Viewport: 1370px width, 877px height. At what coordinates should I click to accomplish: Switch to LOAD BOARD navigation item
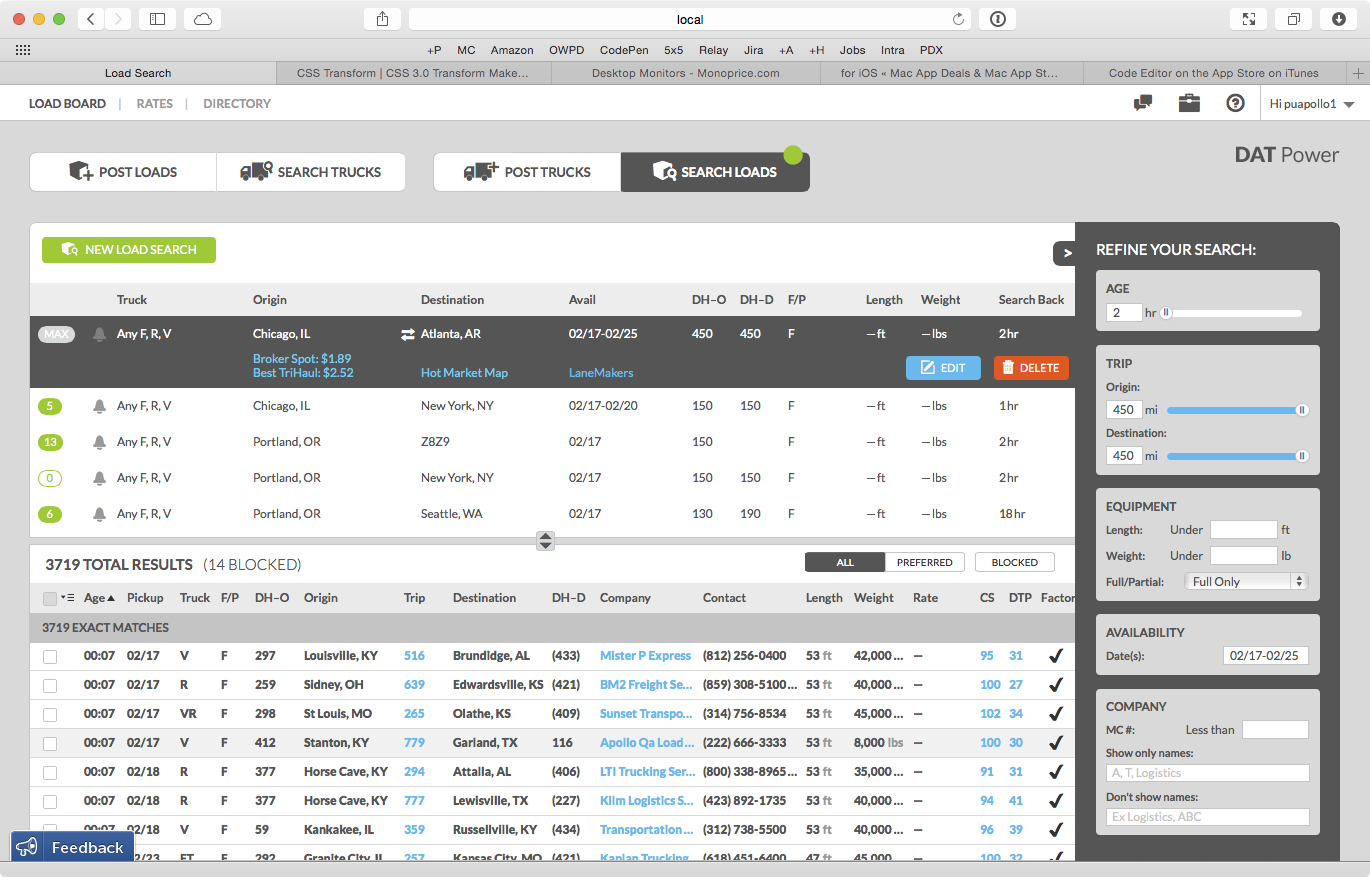67,103
